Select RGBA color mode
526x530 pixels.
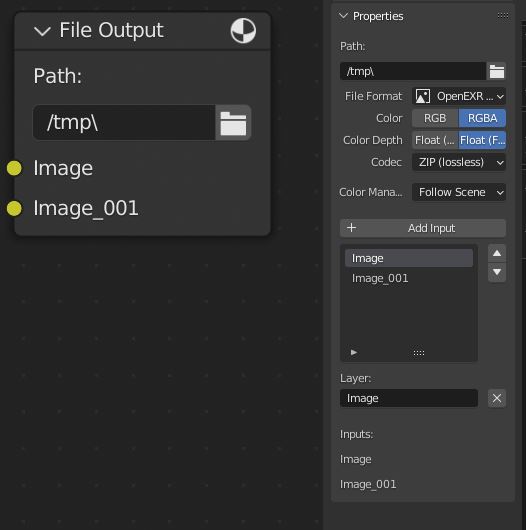coord(482,118)
